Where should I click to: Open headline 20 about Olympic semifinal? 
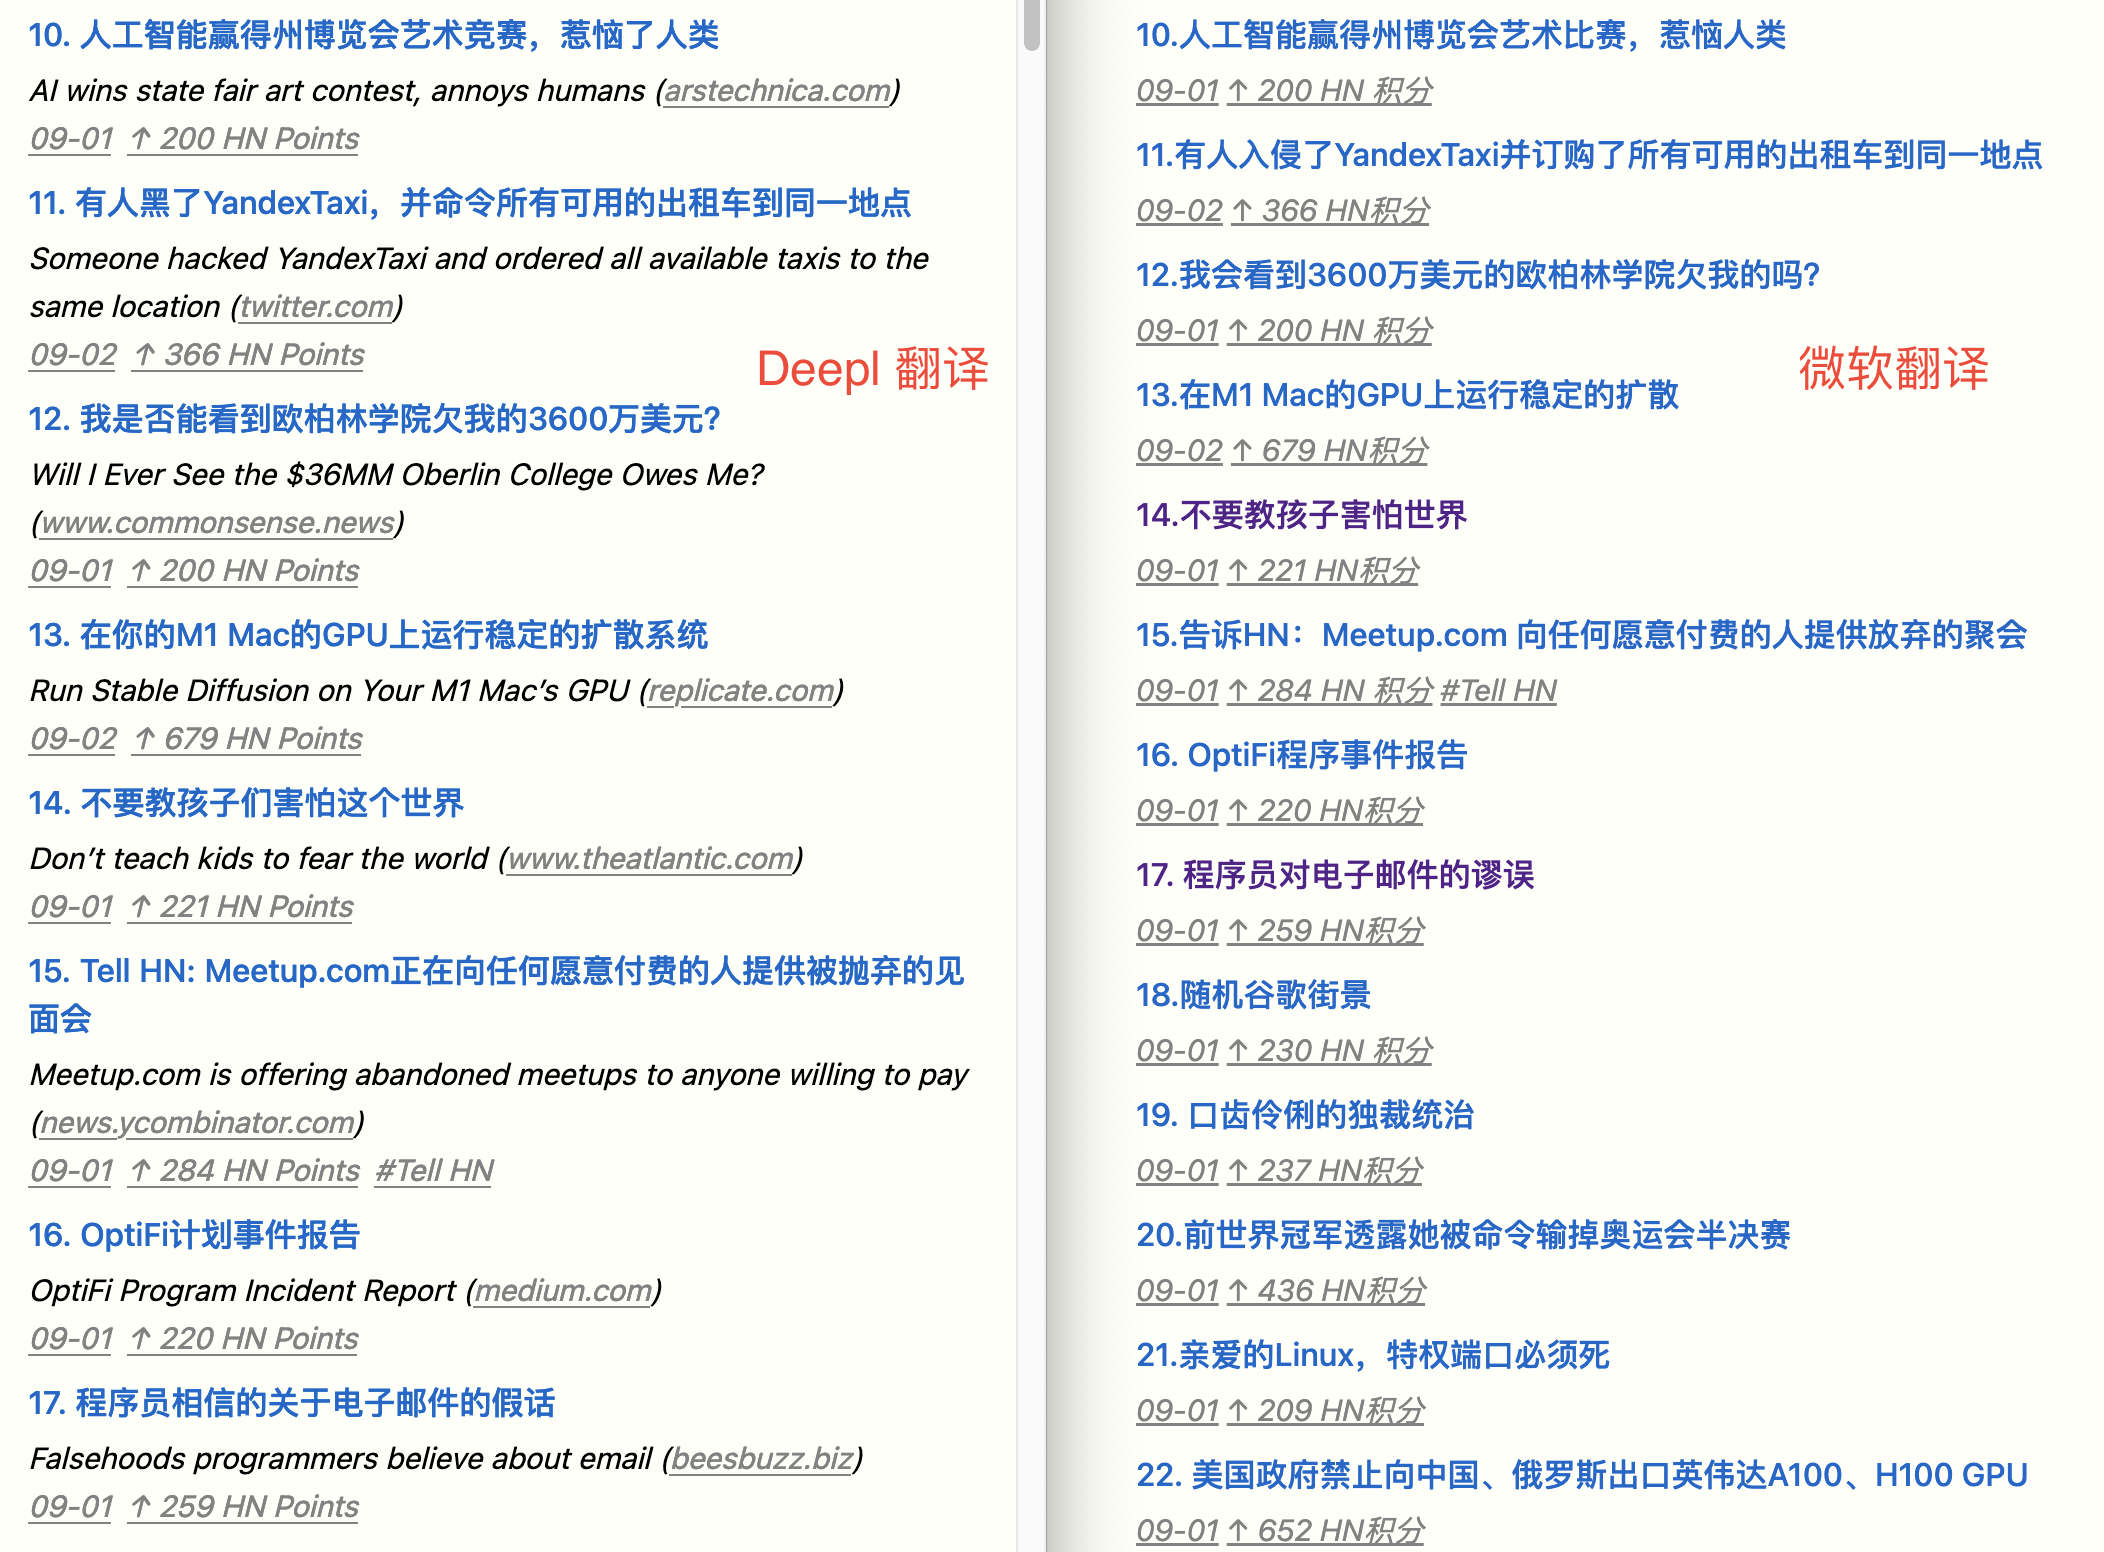[1463, 1235]
